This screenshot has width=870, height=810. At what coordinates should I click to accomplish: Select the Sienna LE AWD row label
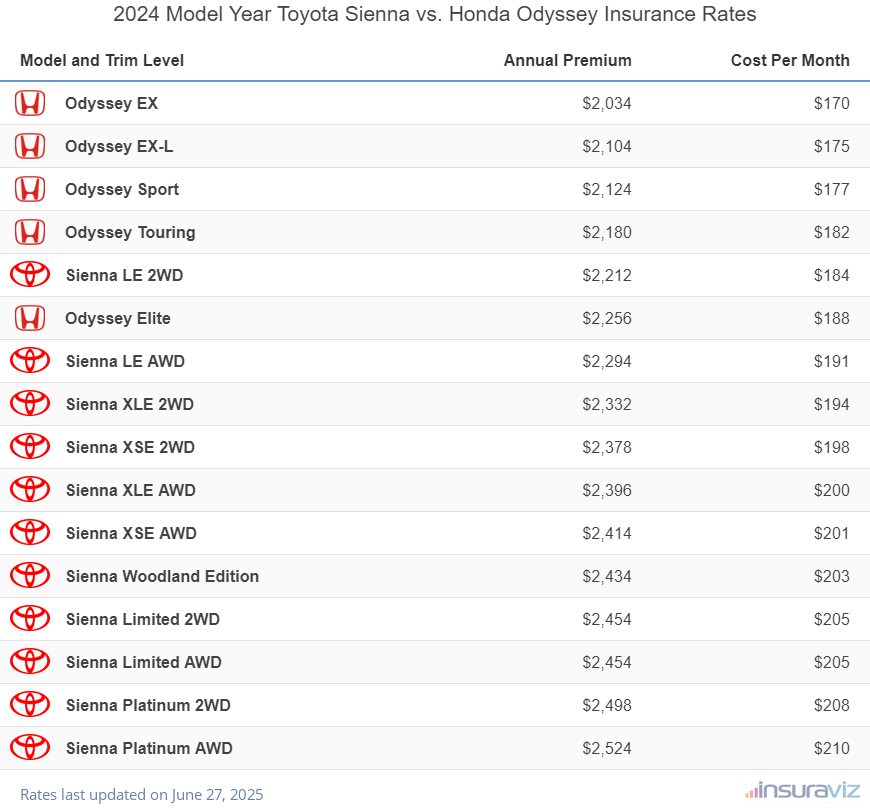(x=125, y=361)
